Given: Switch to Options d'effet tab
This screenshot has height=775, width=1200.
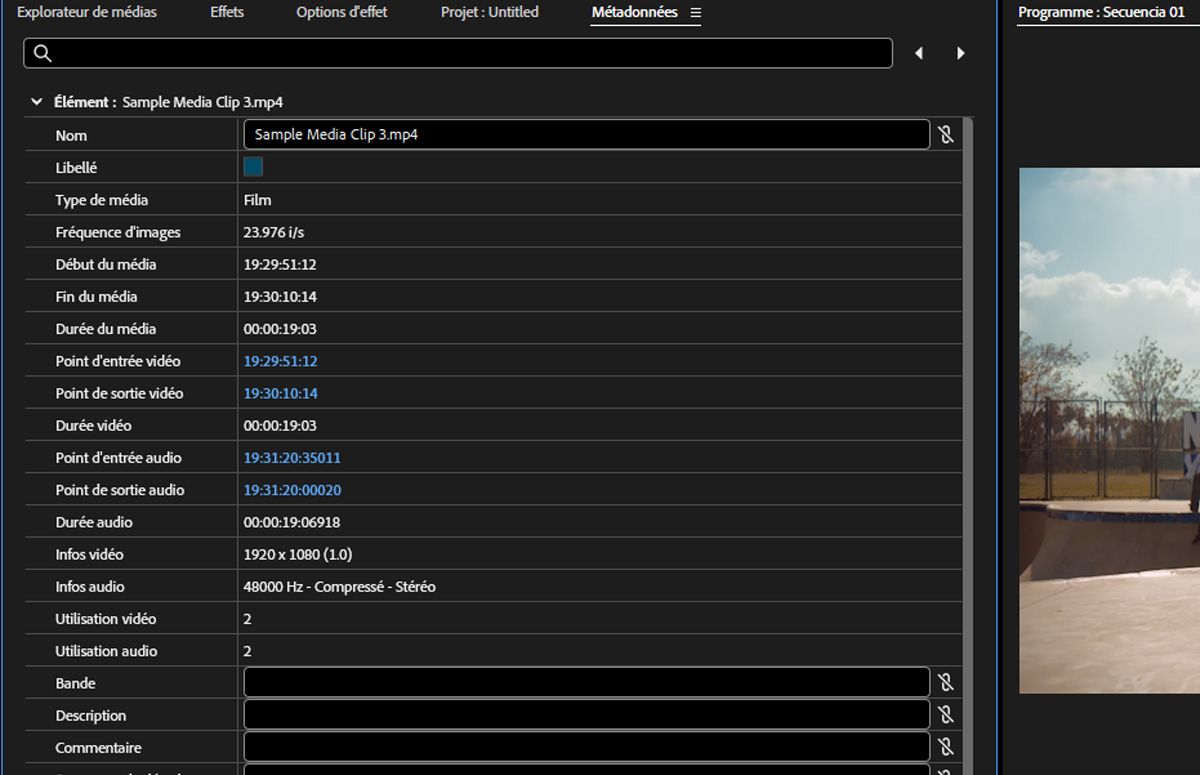Looking at the screenshot, I should tap(342, 13).
